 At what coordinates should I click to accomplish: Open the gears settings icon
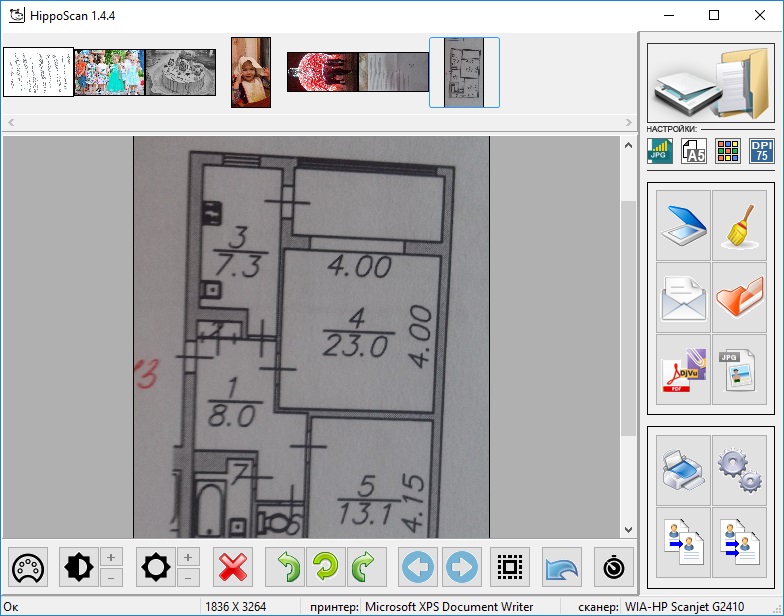point(740,470)
